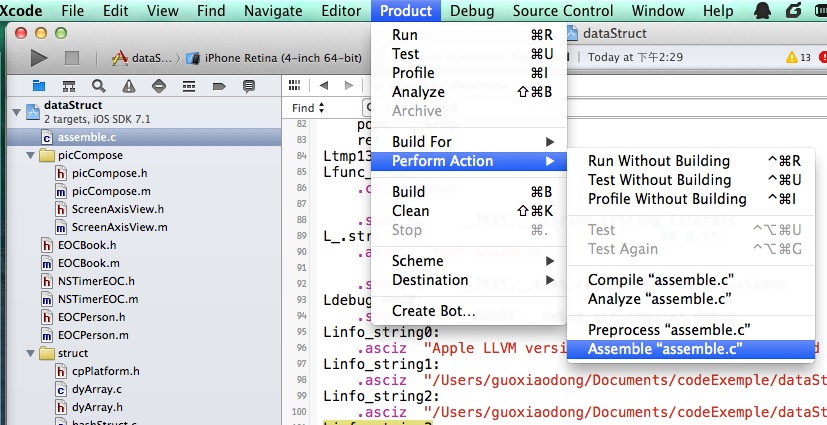Select Assemble “assemble.c”

[x=691, y=349]
